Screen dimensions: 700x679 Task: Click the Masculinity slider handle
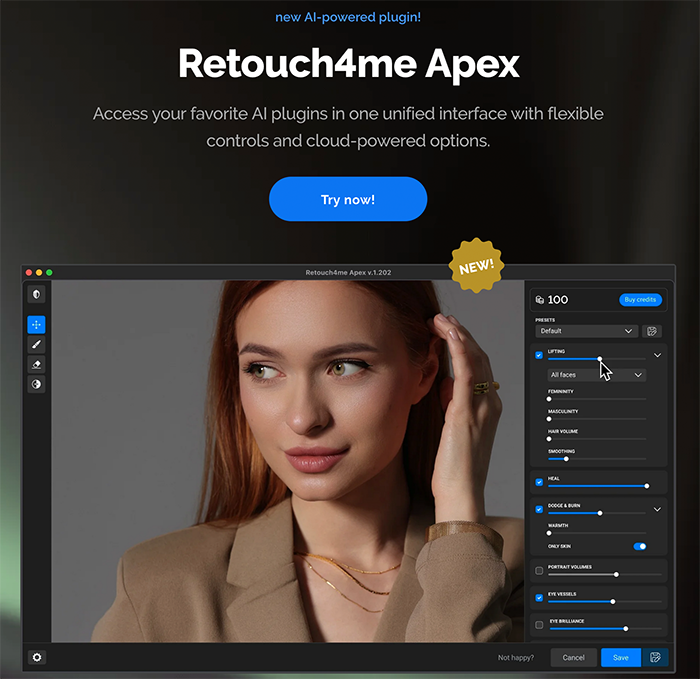[549, 419]
